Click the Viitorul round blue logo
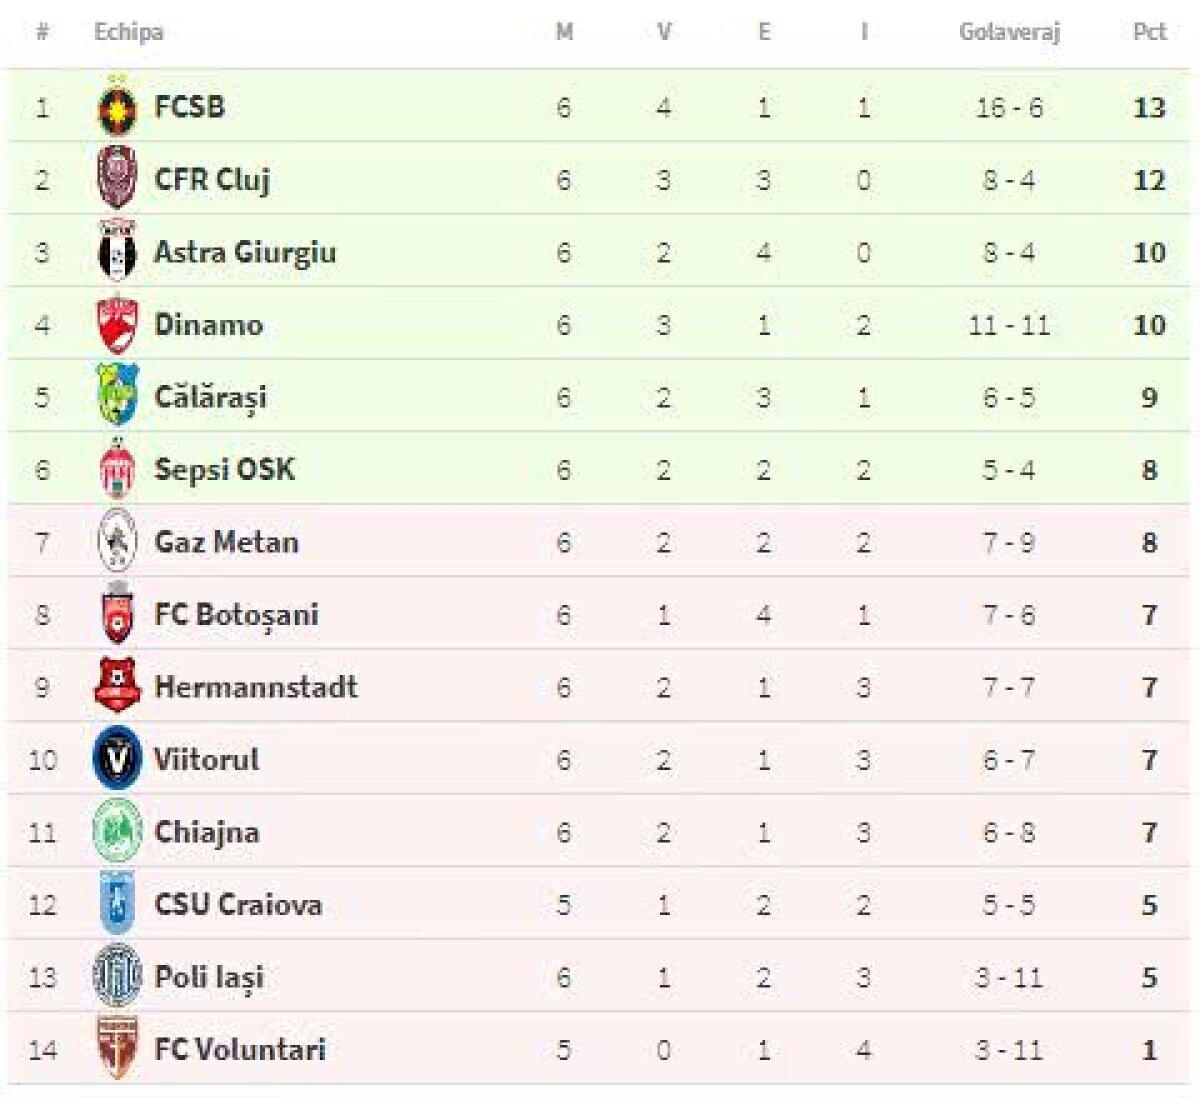 [x=117, y=759]
